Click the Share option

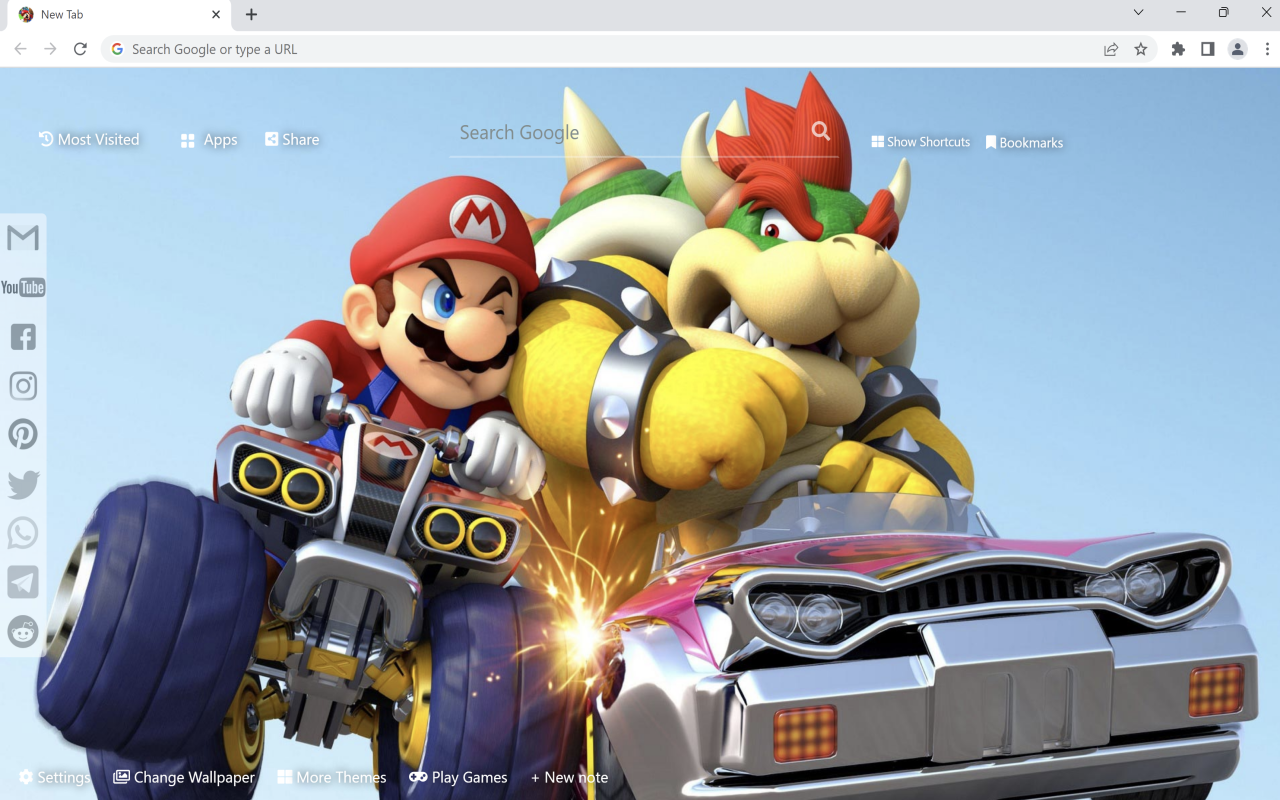(x=292, y=140)
